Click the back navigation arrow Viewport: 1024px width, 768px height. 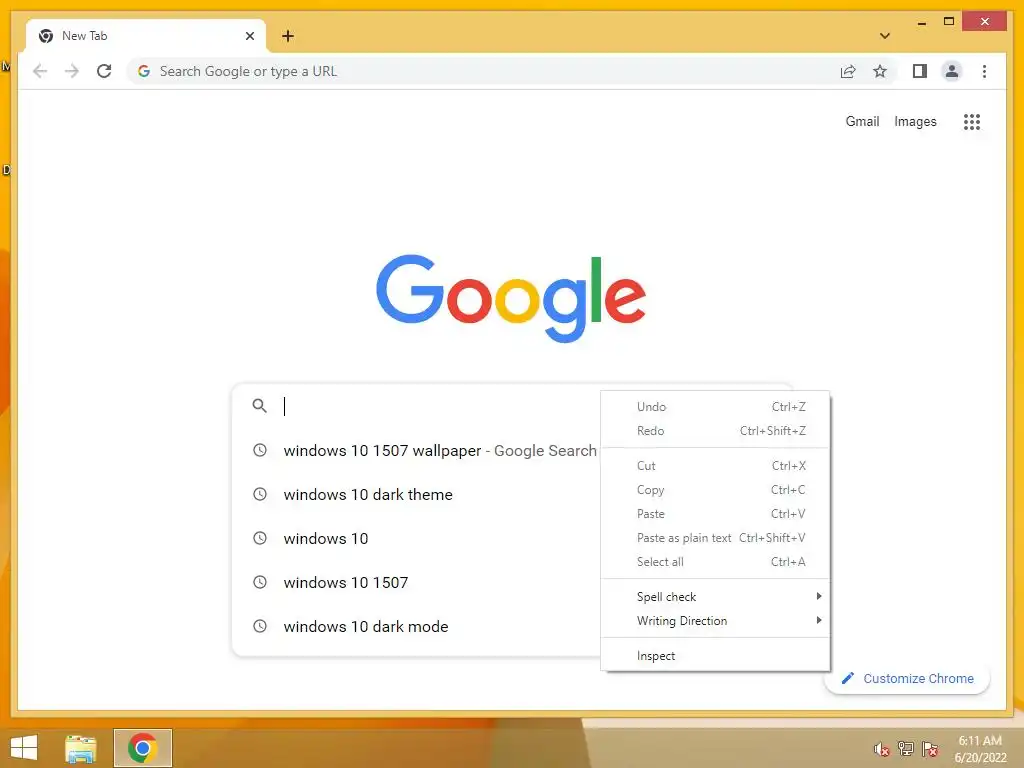(40, 71)
